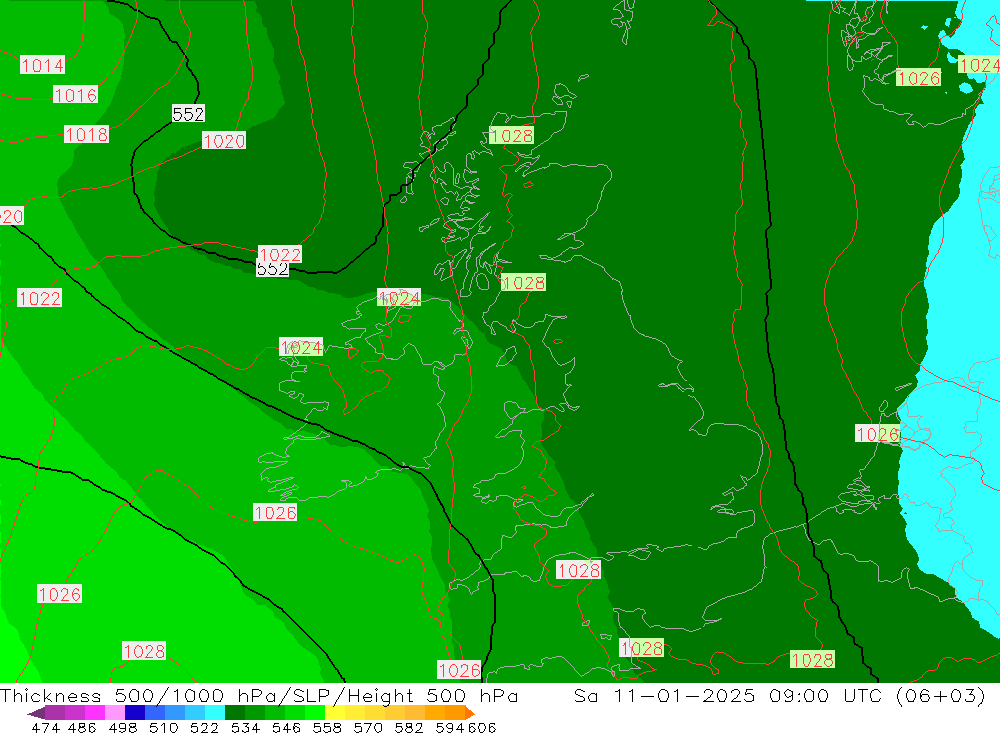This screenshot has width=1000, height=733.
Task: Click the purple arrow at legend start
Action: pos(36,713)
